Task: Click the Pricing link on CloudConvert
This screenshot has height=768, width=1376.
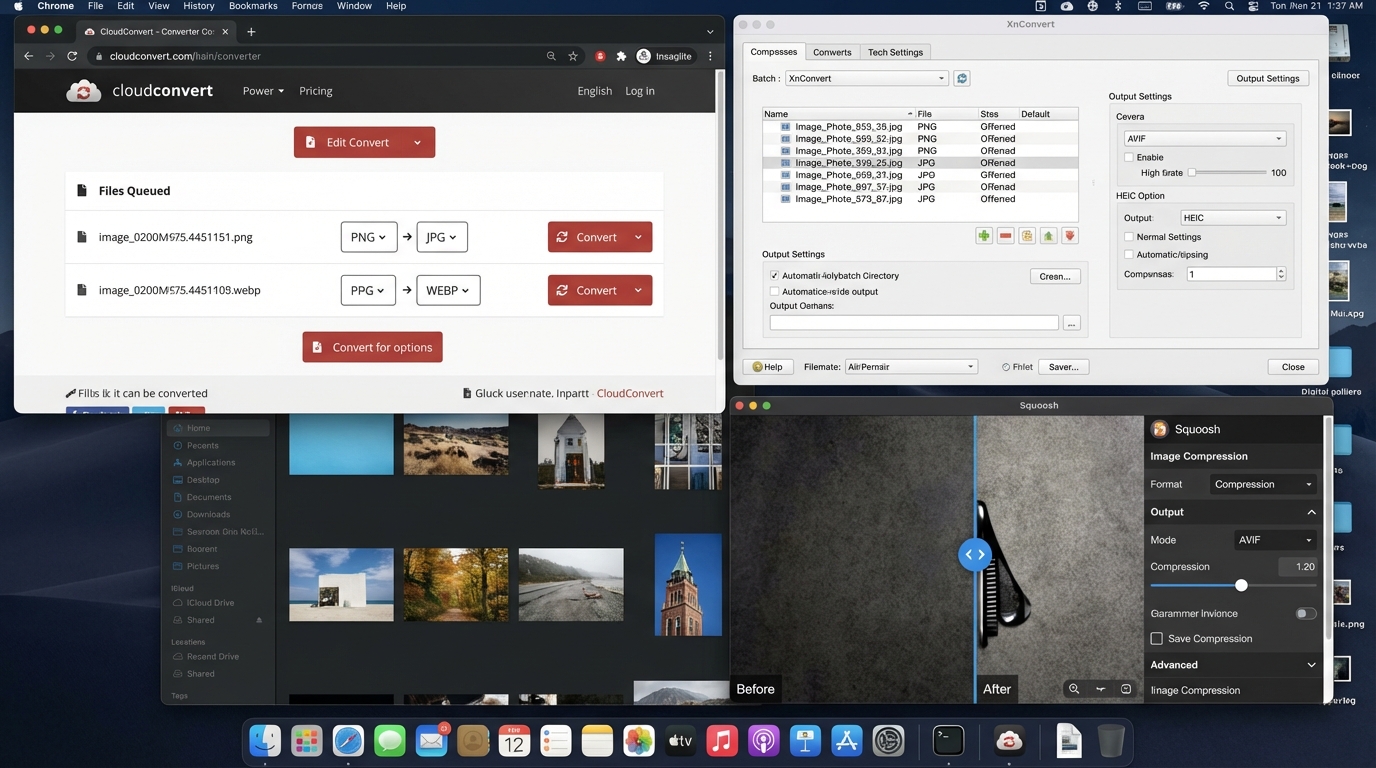Action: click(315, 91)
